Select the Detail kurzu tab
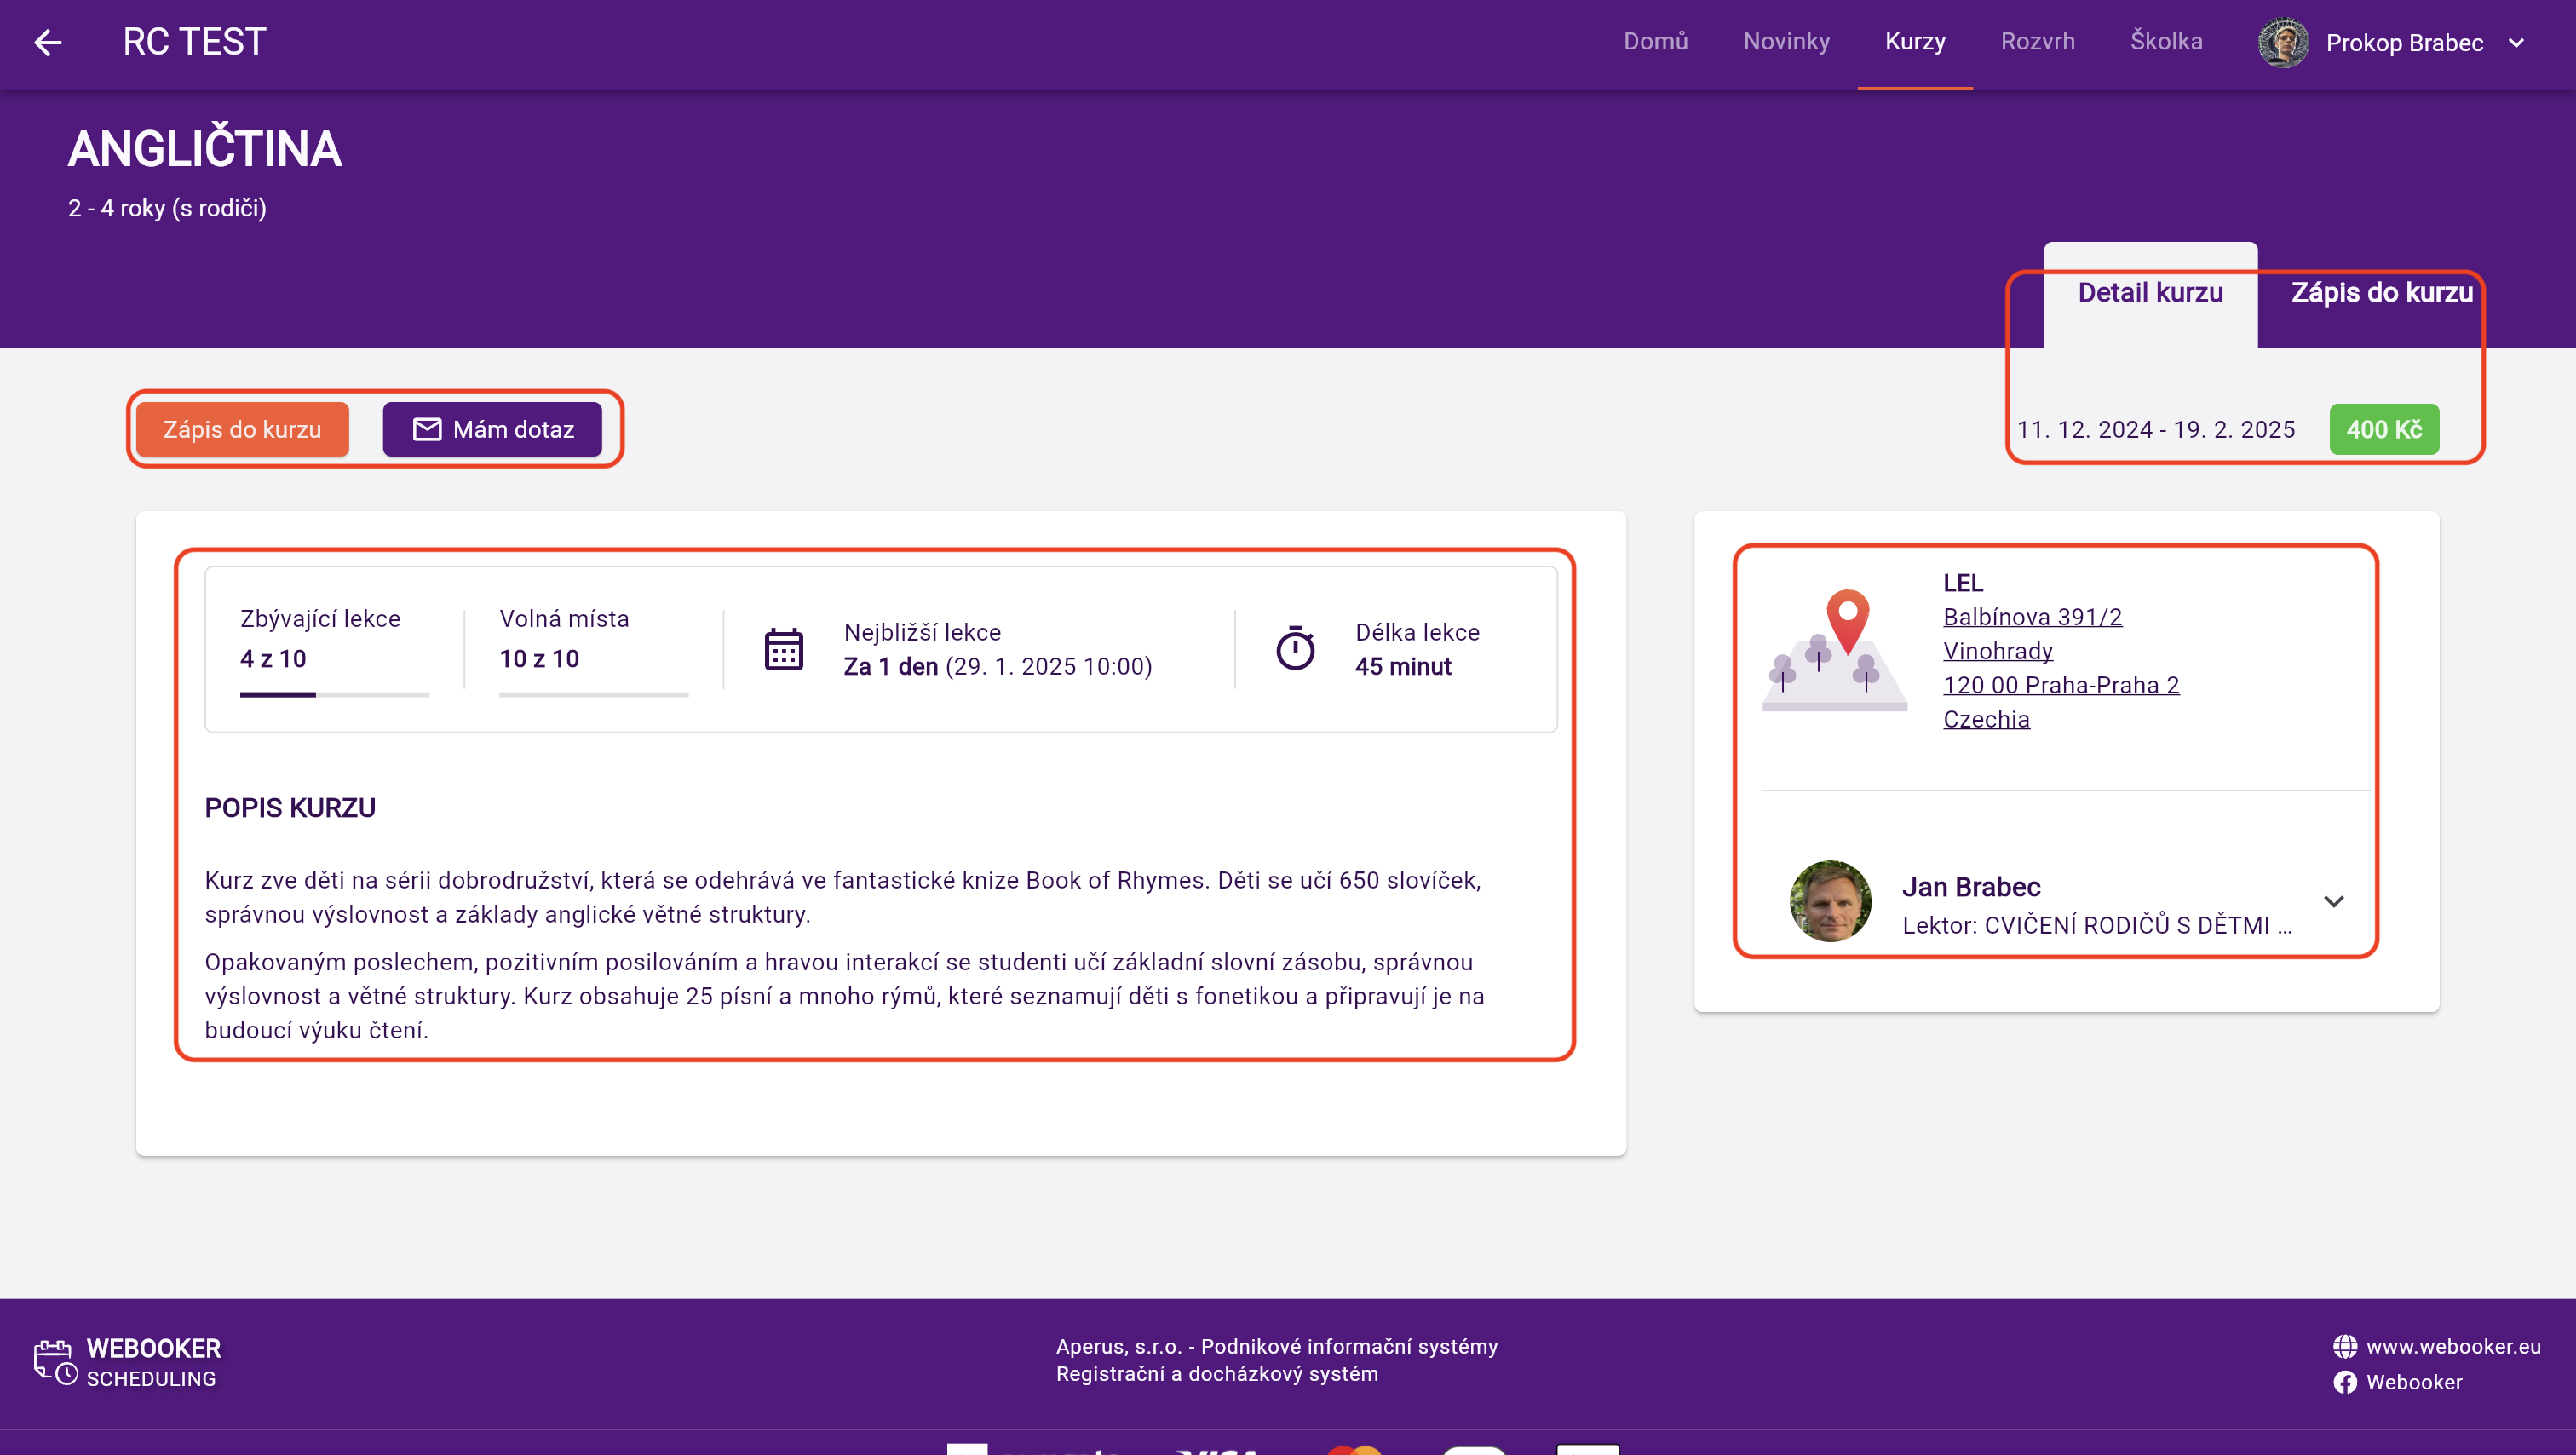The image size is (2576, 1455). 2150,293
